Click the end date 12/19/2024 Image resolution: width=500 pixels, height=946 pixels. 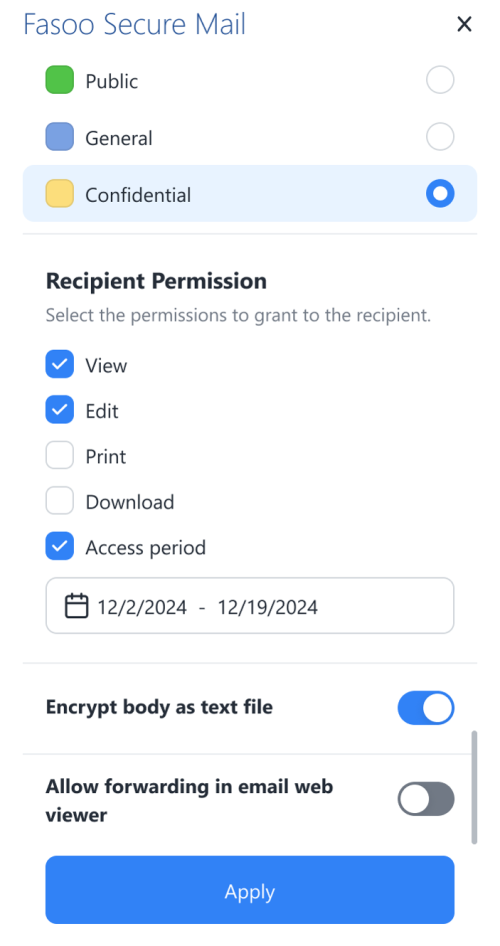point(268,606)
